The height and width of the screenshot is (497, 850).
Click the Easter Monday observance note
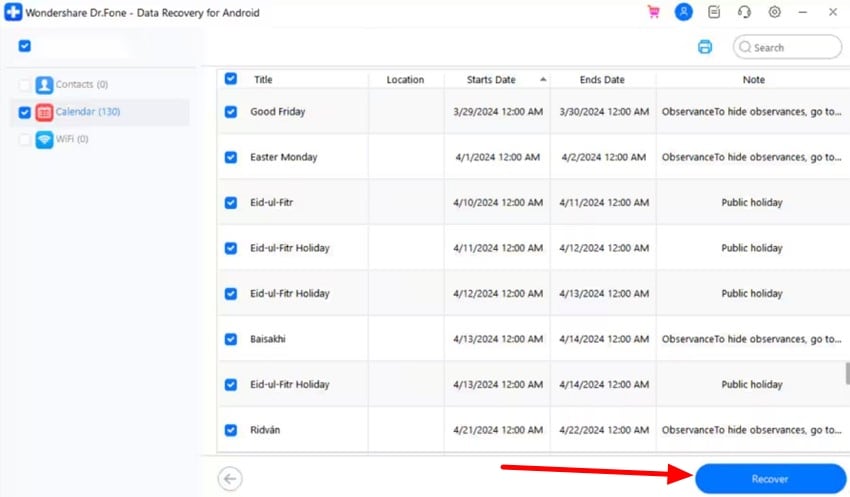(751, 157)
